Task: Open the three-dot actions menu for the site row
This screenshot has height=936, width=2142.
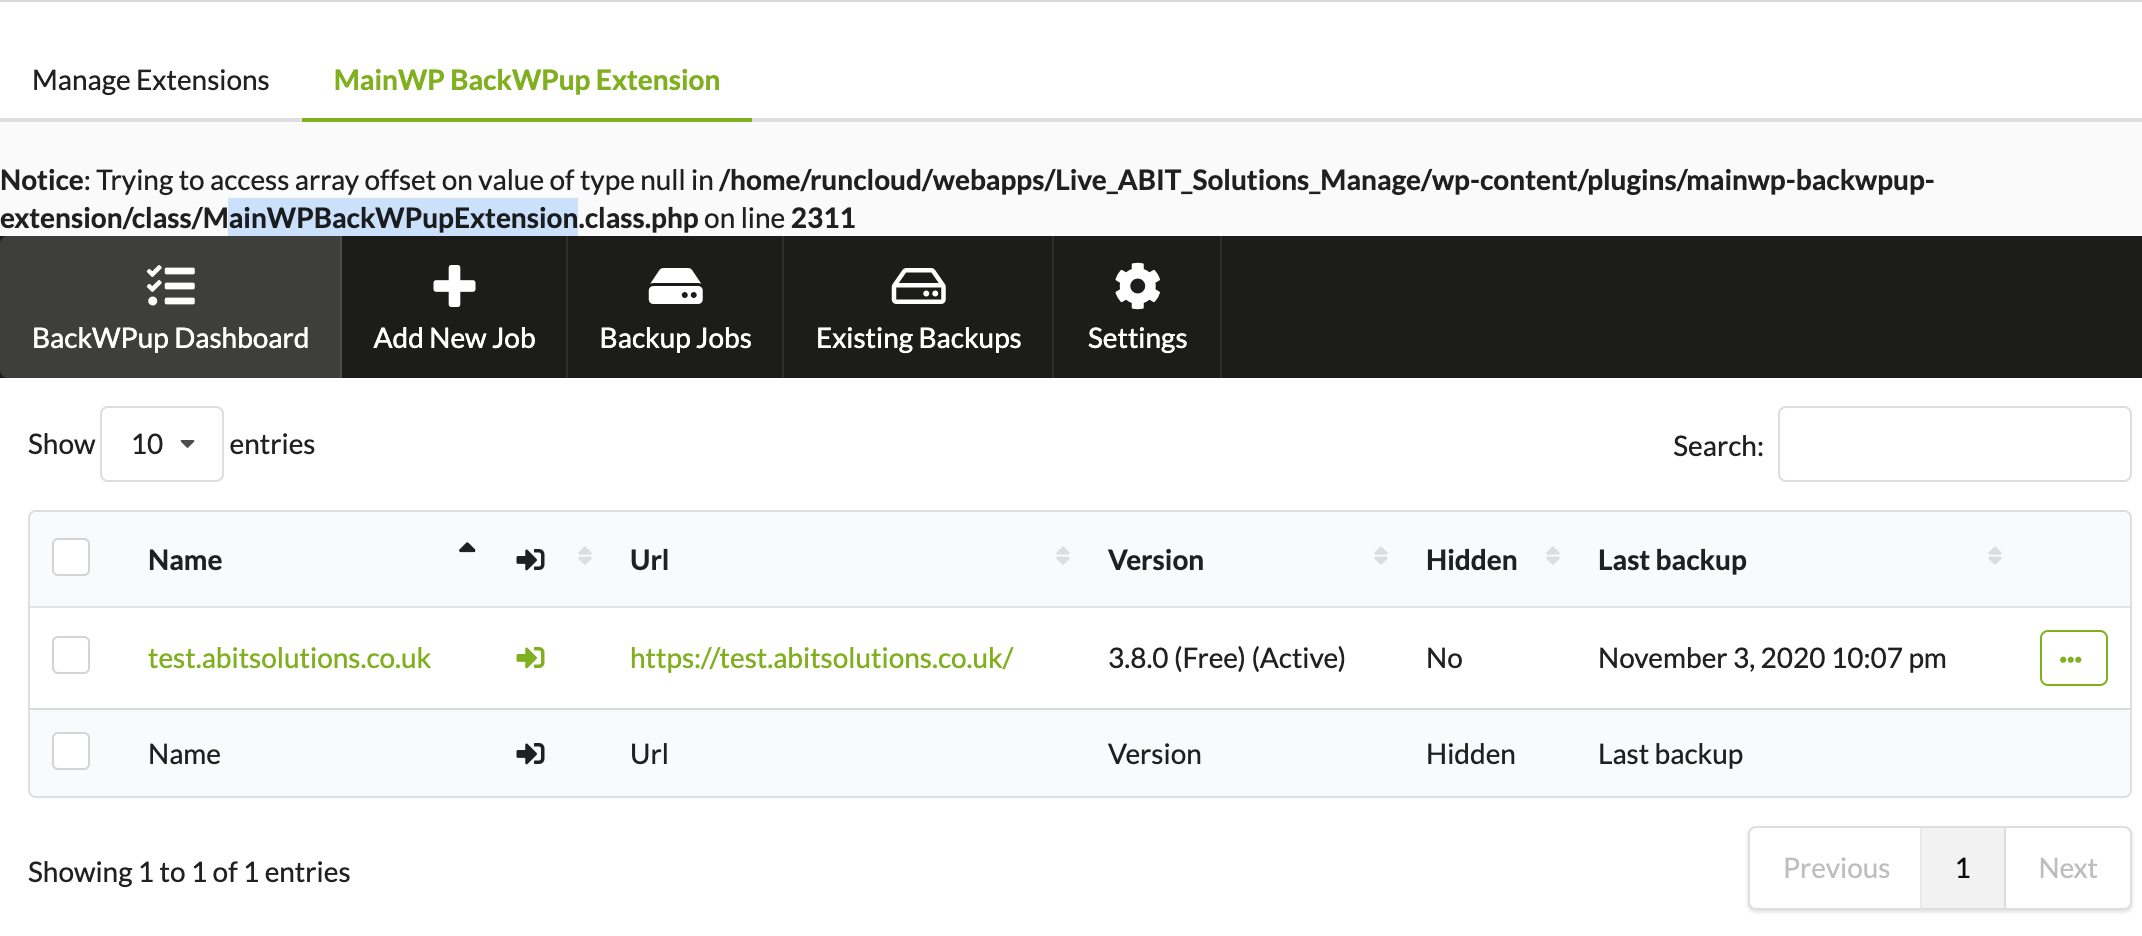Action: [2073, 658]
